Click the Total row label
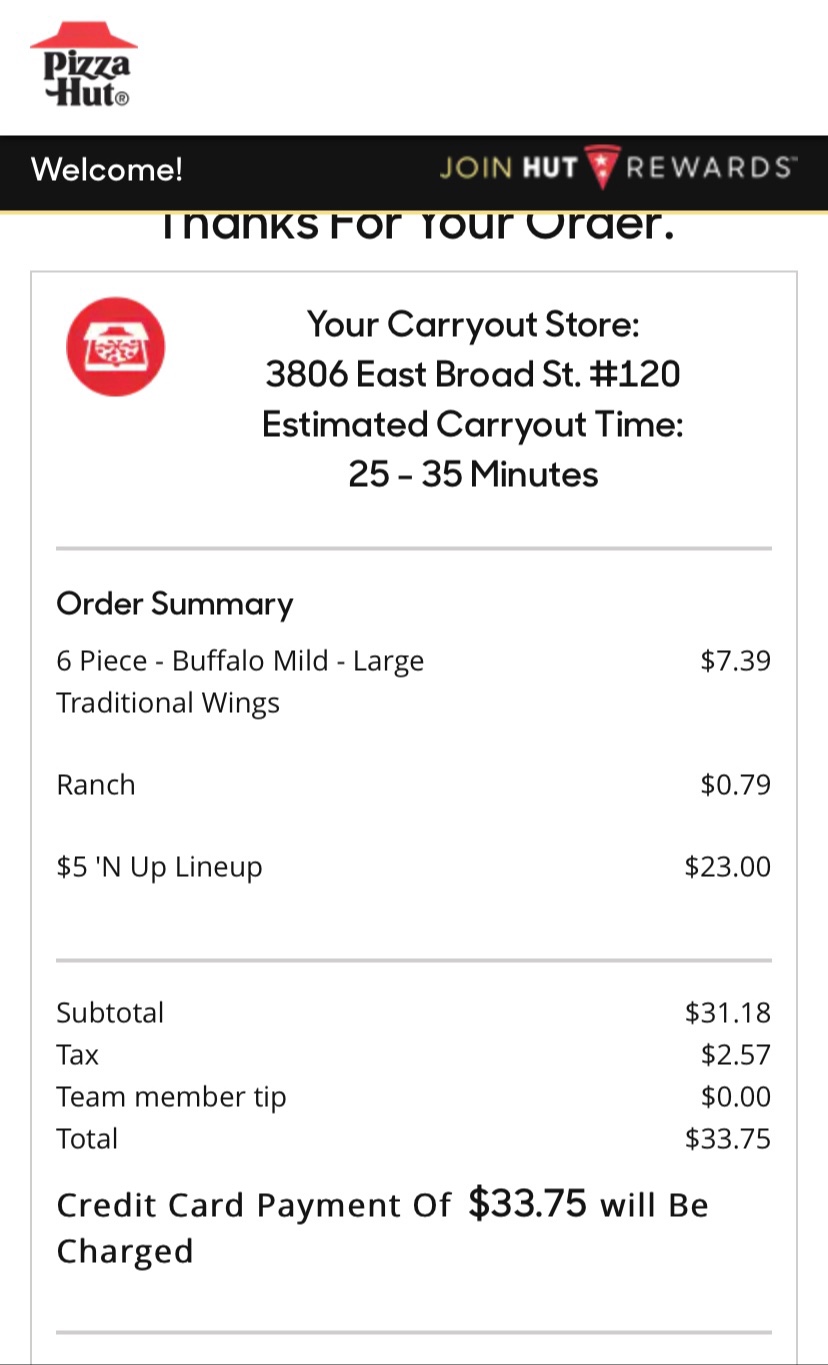The image size is (828, 1365). (x=87, y=1138)
